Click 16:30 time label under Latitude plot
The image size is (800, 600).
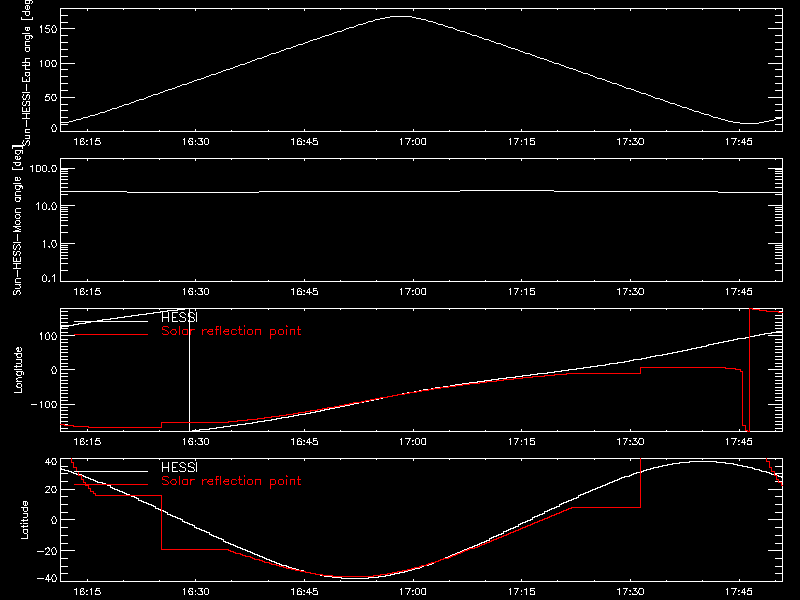[195, 592]
